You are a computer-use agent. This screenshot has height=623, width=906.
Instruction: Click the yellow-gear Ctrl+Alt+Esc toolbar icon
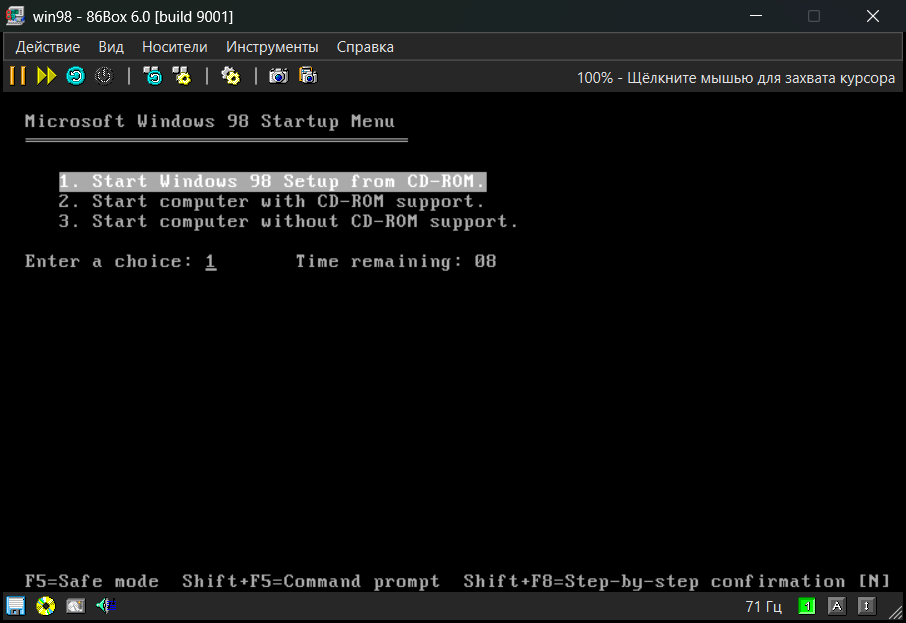[182, 76]
